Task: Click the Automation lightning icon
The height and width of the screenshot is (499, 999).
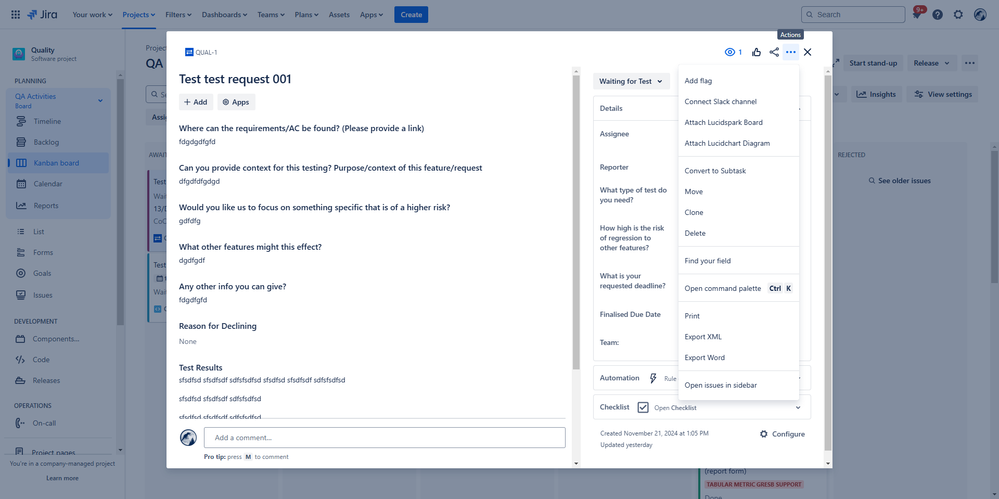Action: pyautogui.click(x=652, y=378)
